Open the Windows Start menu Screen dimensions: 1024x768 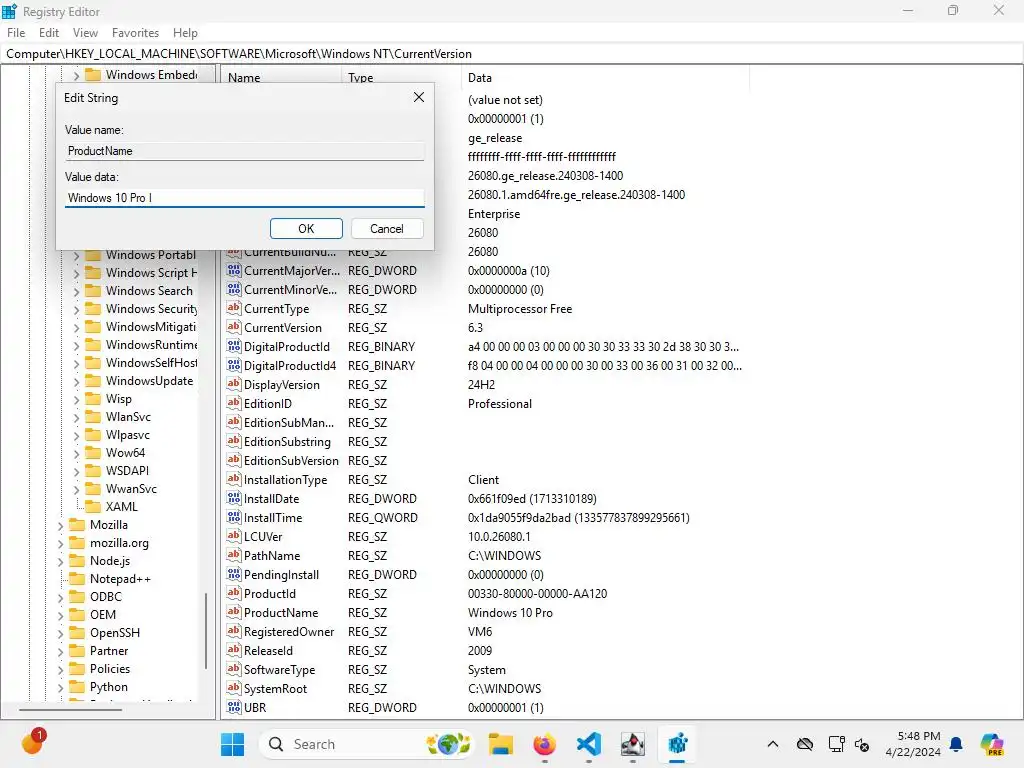tap(232, 744)
